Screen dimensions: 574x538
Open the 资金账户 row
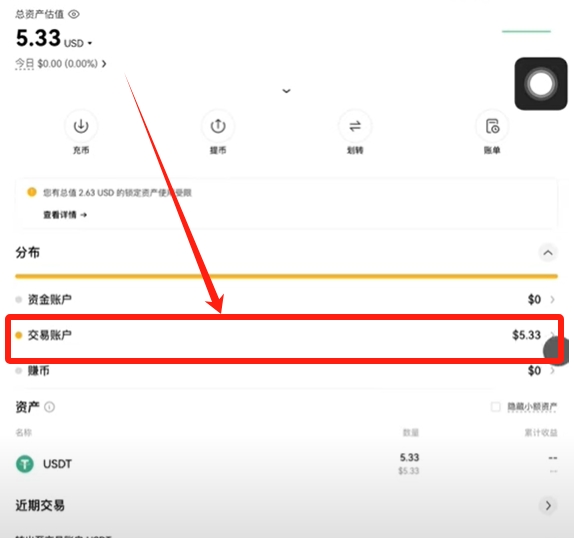[x=286, y=299]
